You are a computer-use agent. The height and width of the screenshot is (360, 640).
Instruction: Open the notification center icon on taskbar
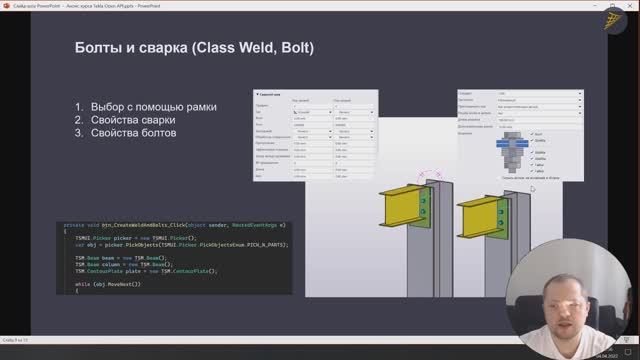point(628,352)
